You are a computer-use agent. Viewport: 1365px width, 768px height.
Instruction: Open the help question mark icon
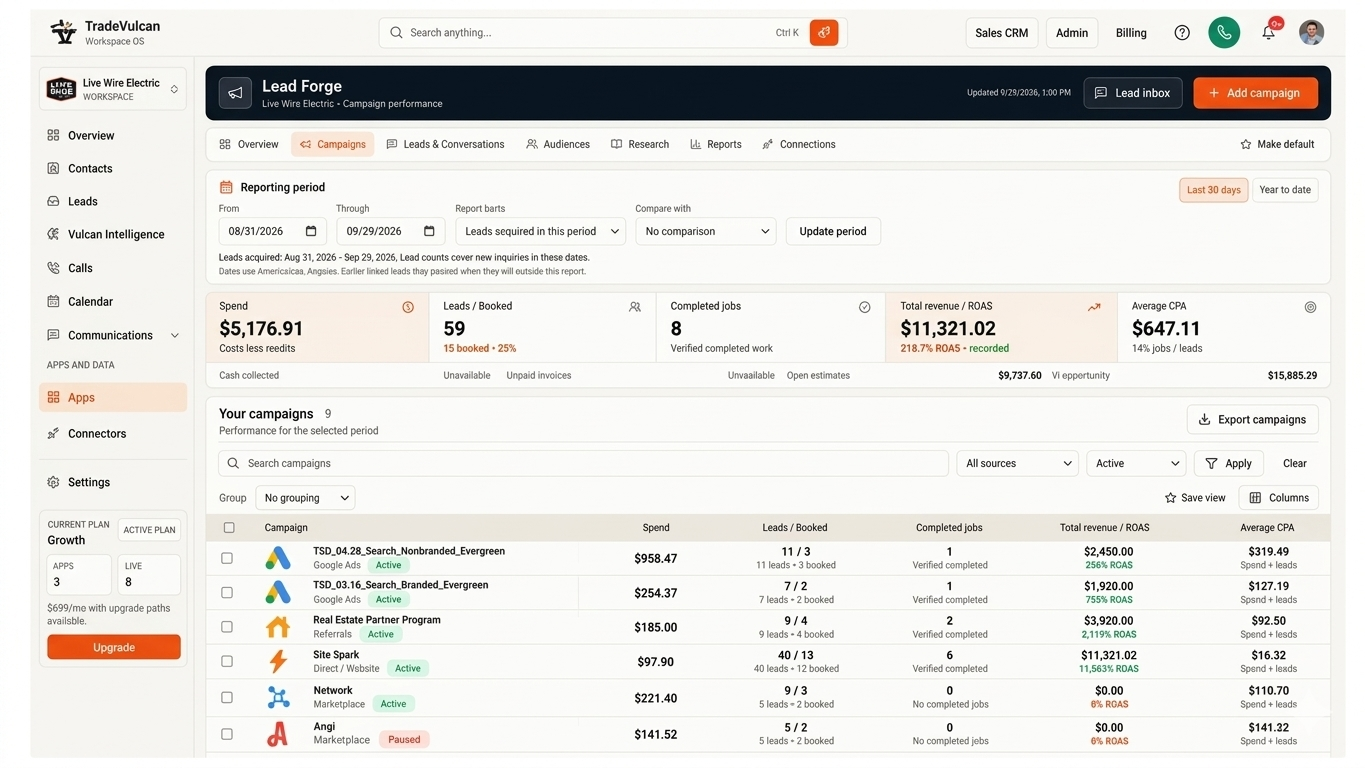[1182, 33]
